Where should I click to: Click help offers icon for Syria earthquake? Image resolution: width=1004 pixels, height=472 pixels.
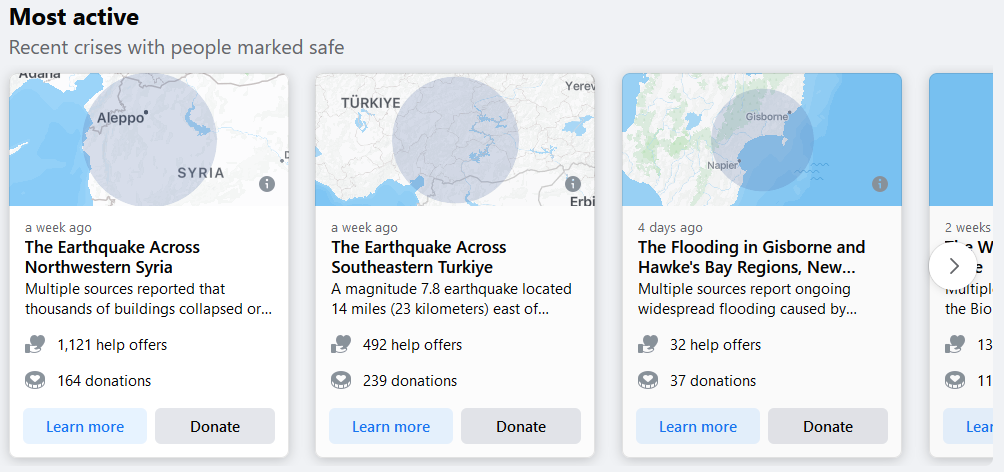tap(34, 345)
